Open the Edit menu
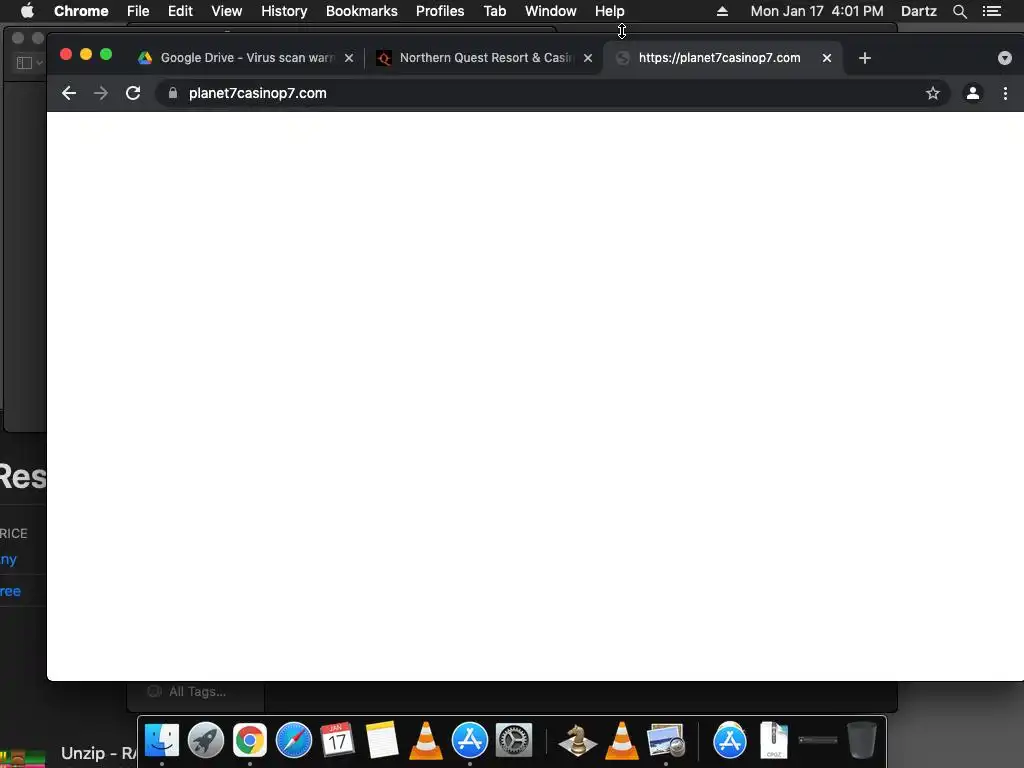The image size is (1024, 768). coord(180,11)
